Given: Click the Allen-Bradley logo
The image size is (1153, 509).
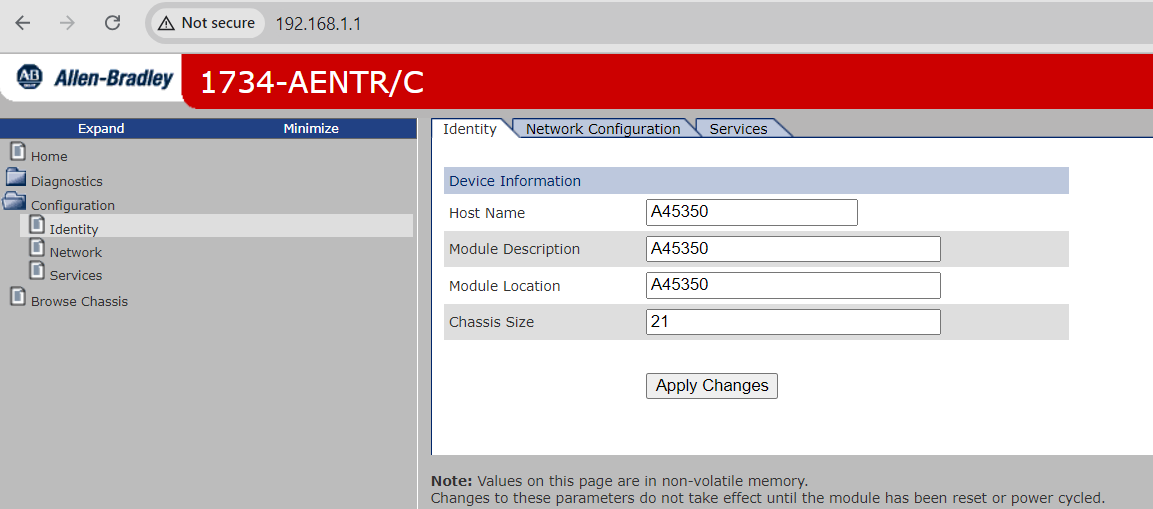Looking at the screenshot, I should (x=94, y=77).
